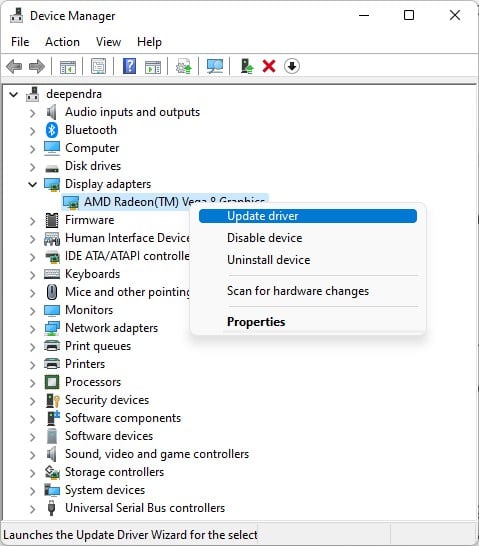479x546 pixels.
Task: Click the Device Manager title bar icon
Action: [16, 16]
